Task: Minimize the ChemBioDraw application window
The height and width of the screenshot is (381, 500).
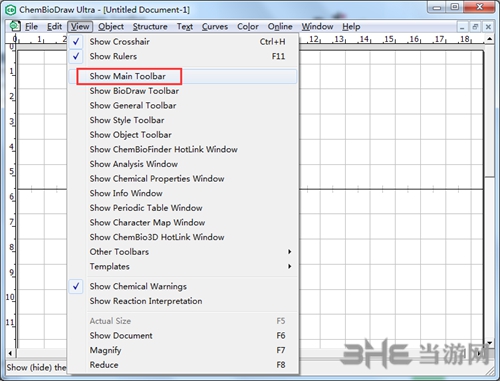Action: click(x=437, y=7)
